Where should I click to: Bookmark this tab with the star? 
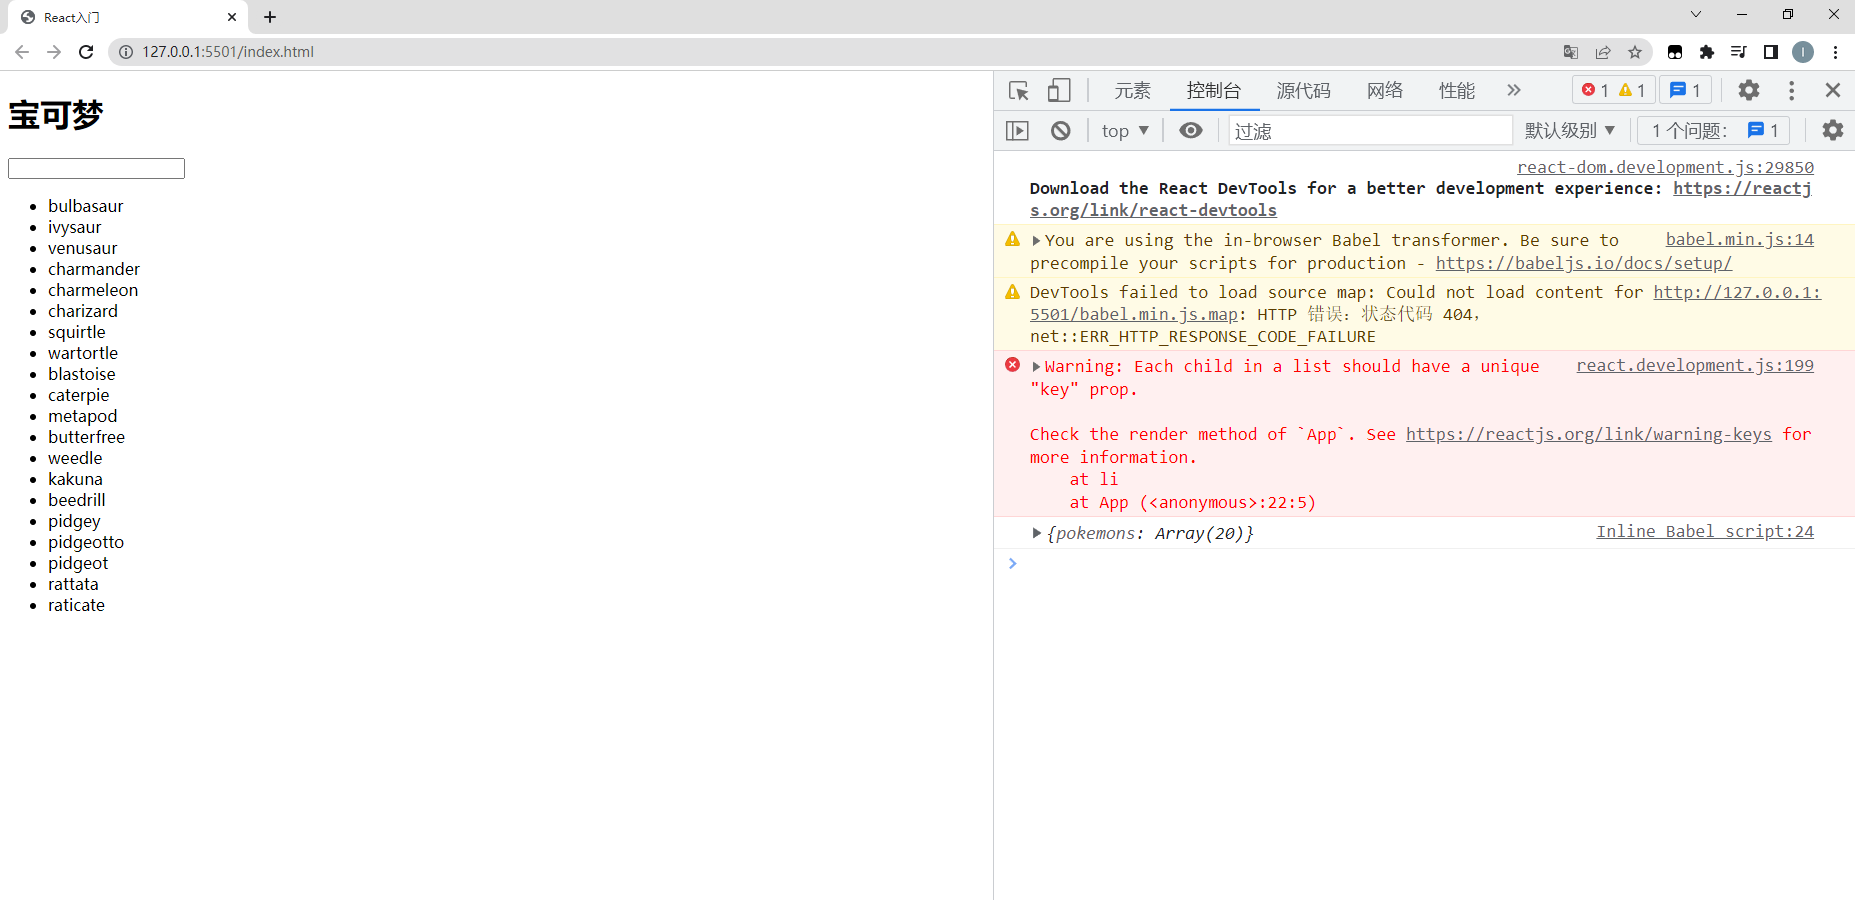pos(1635,52)
